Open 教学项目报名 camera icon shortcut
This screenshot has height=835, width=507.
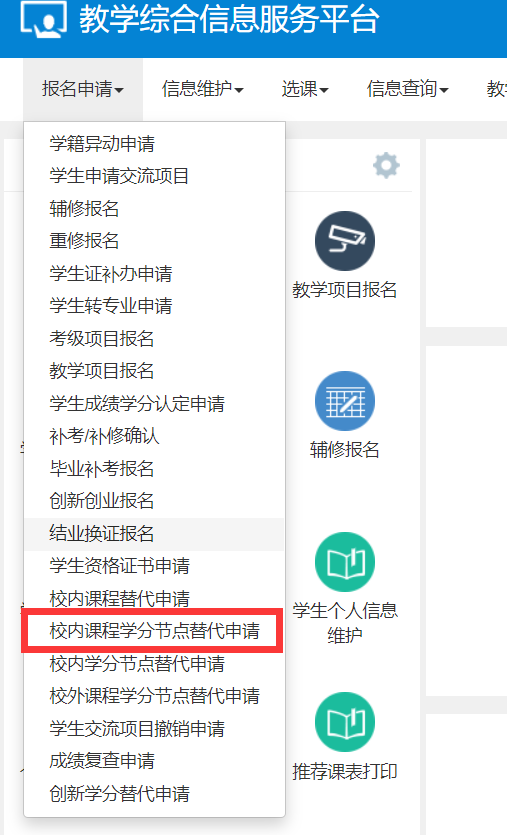pos(345,241)
